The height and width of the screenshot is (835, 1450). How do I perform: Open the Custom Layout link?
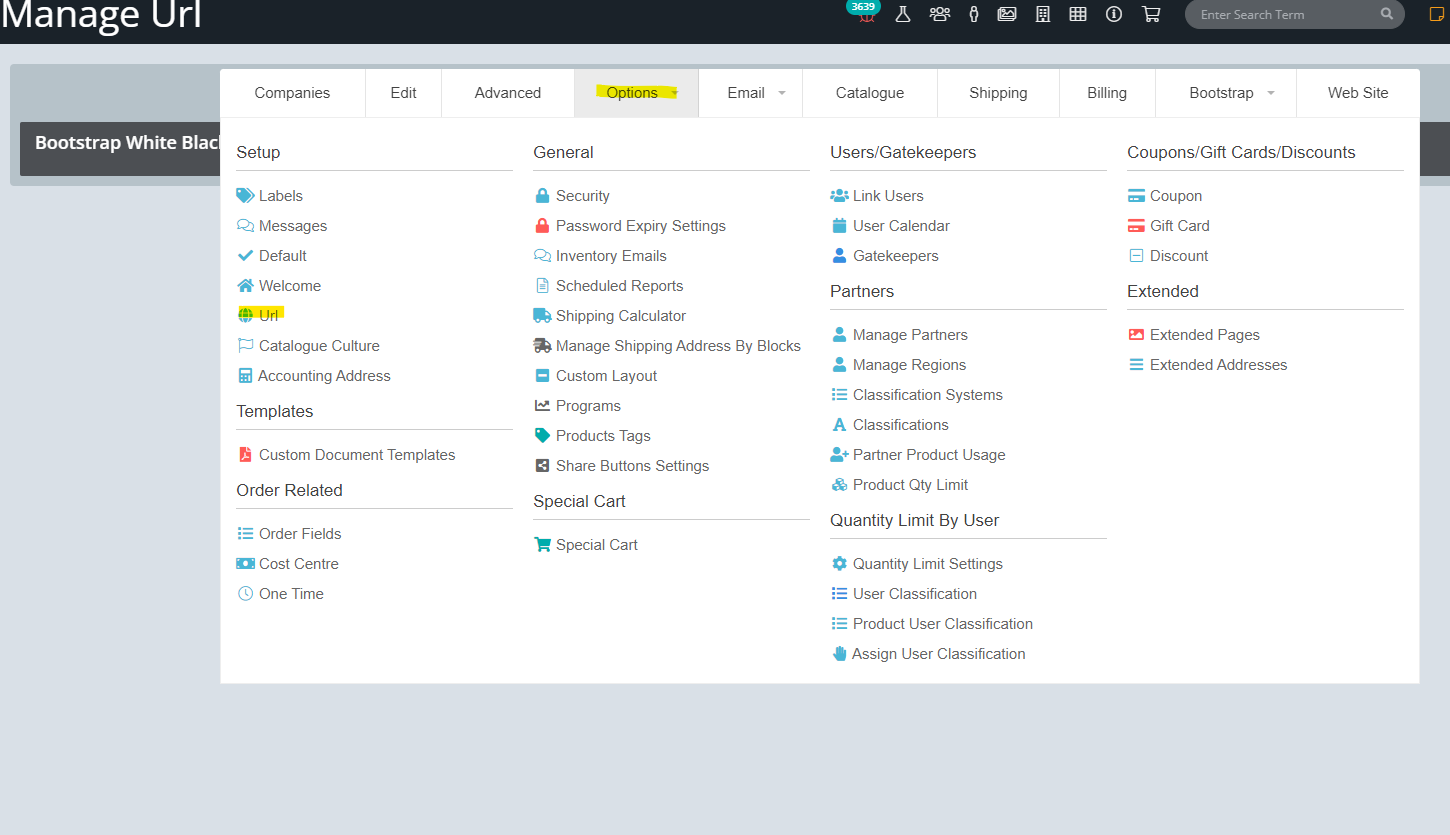607,376
